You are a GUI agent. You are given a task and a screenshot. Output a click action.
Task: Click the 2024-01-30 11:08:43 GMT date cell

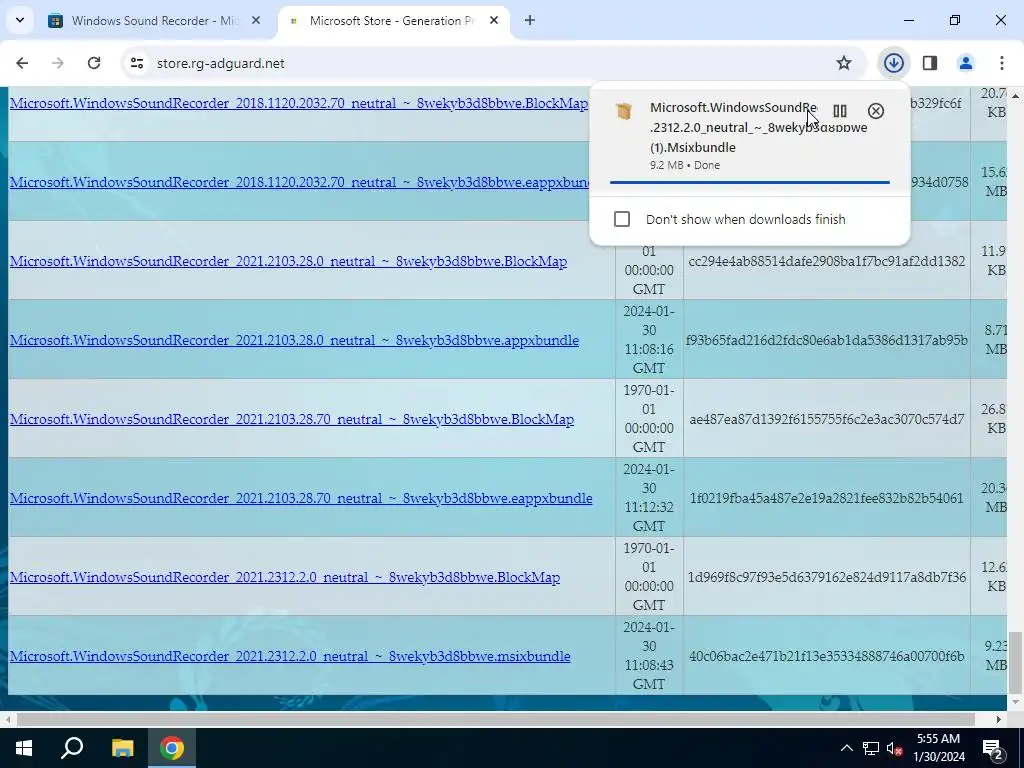tap(649, 656)
